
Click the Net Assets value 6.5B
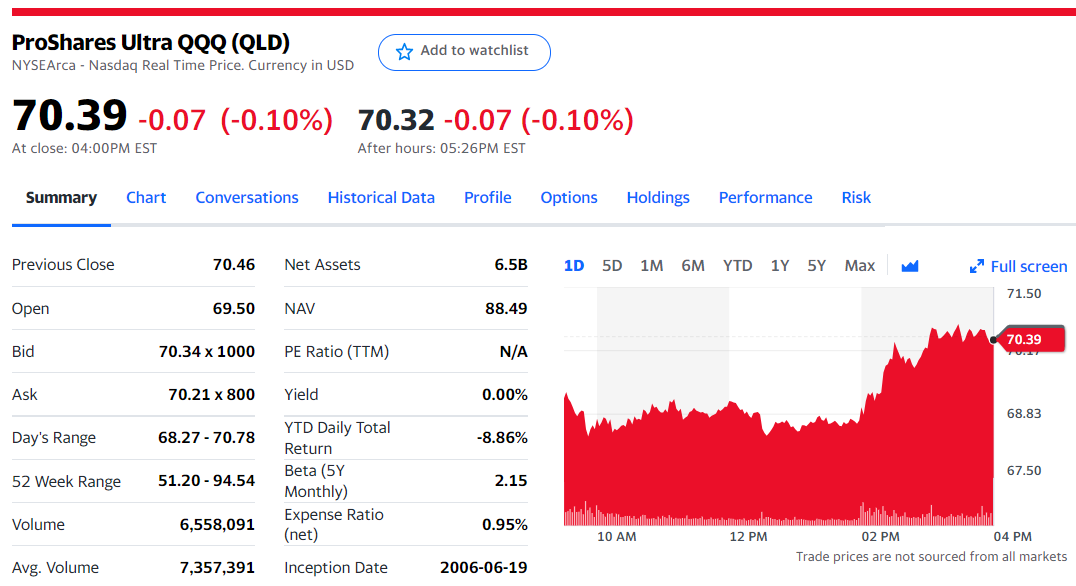(x=511, y=264)
